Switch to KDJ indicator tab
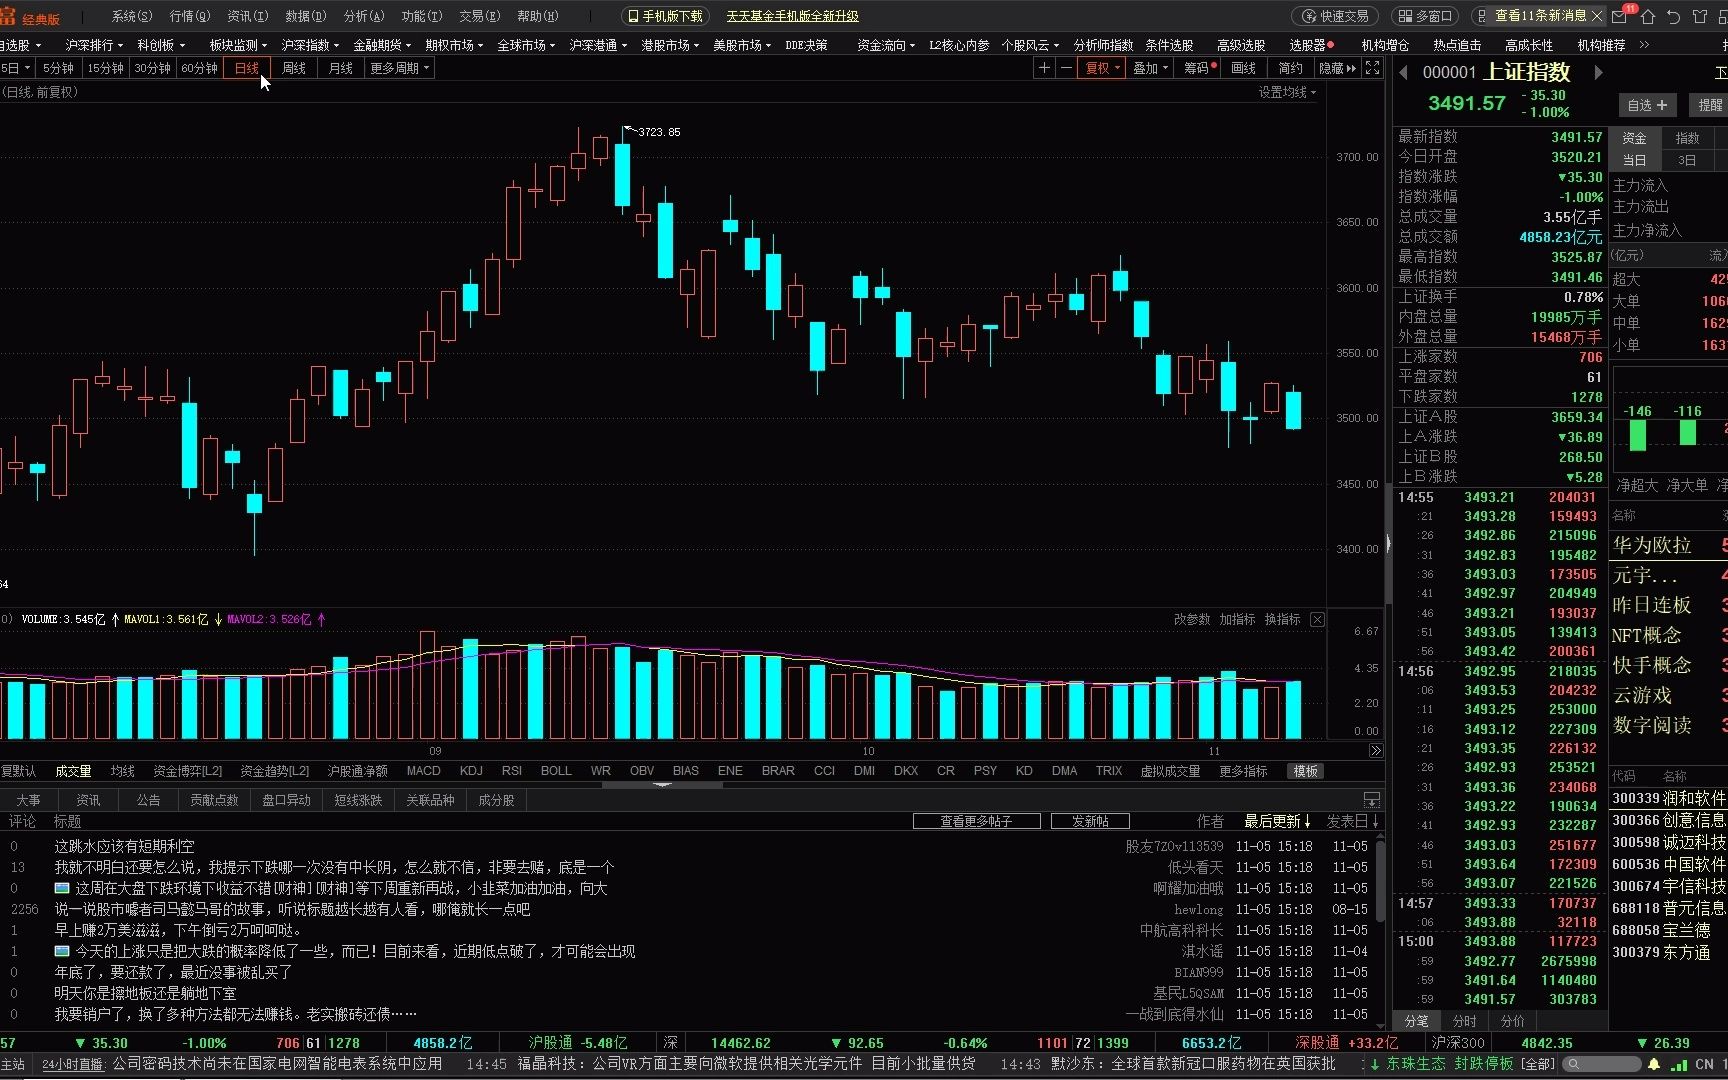The image size is (1728, 1080). [471, 771]
